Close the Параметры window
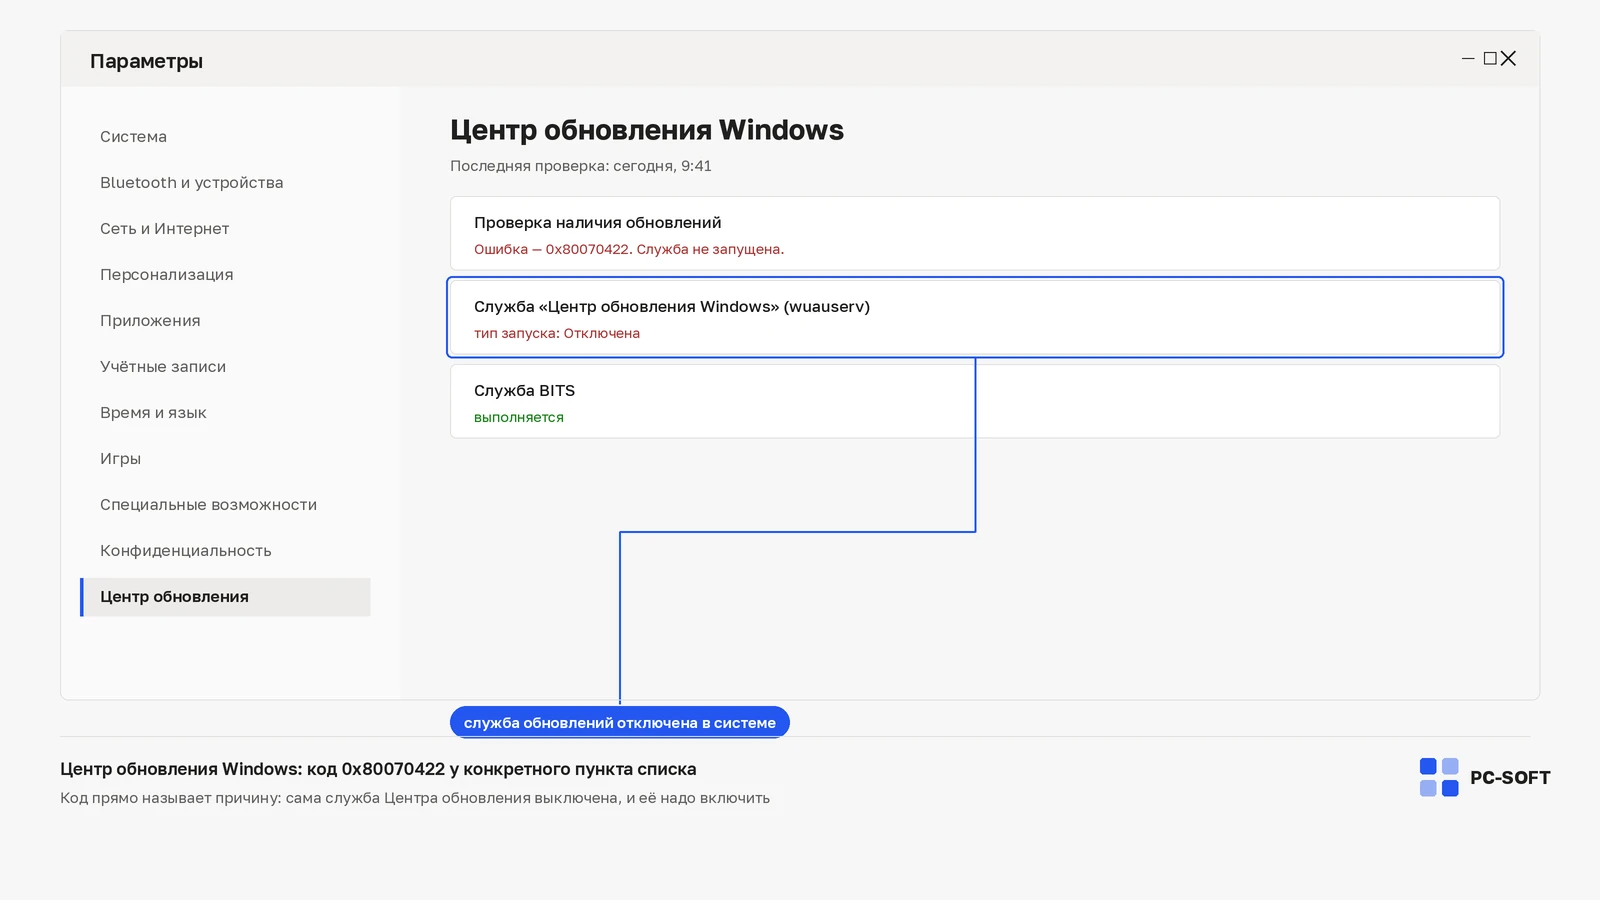 pyautogui.click(x=1508, y=59)
